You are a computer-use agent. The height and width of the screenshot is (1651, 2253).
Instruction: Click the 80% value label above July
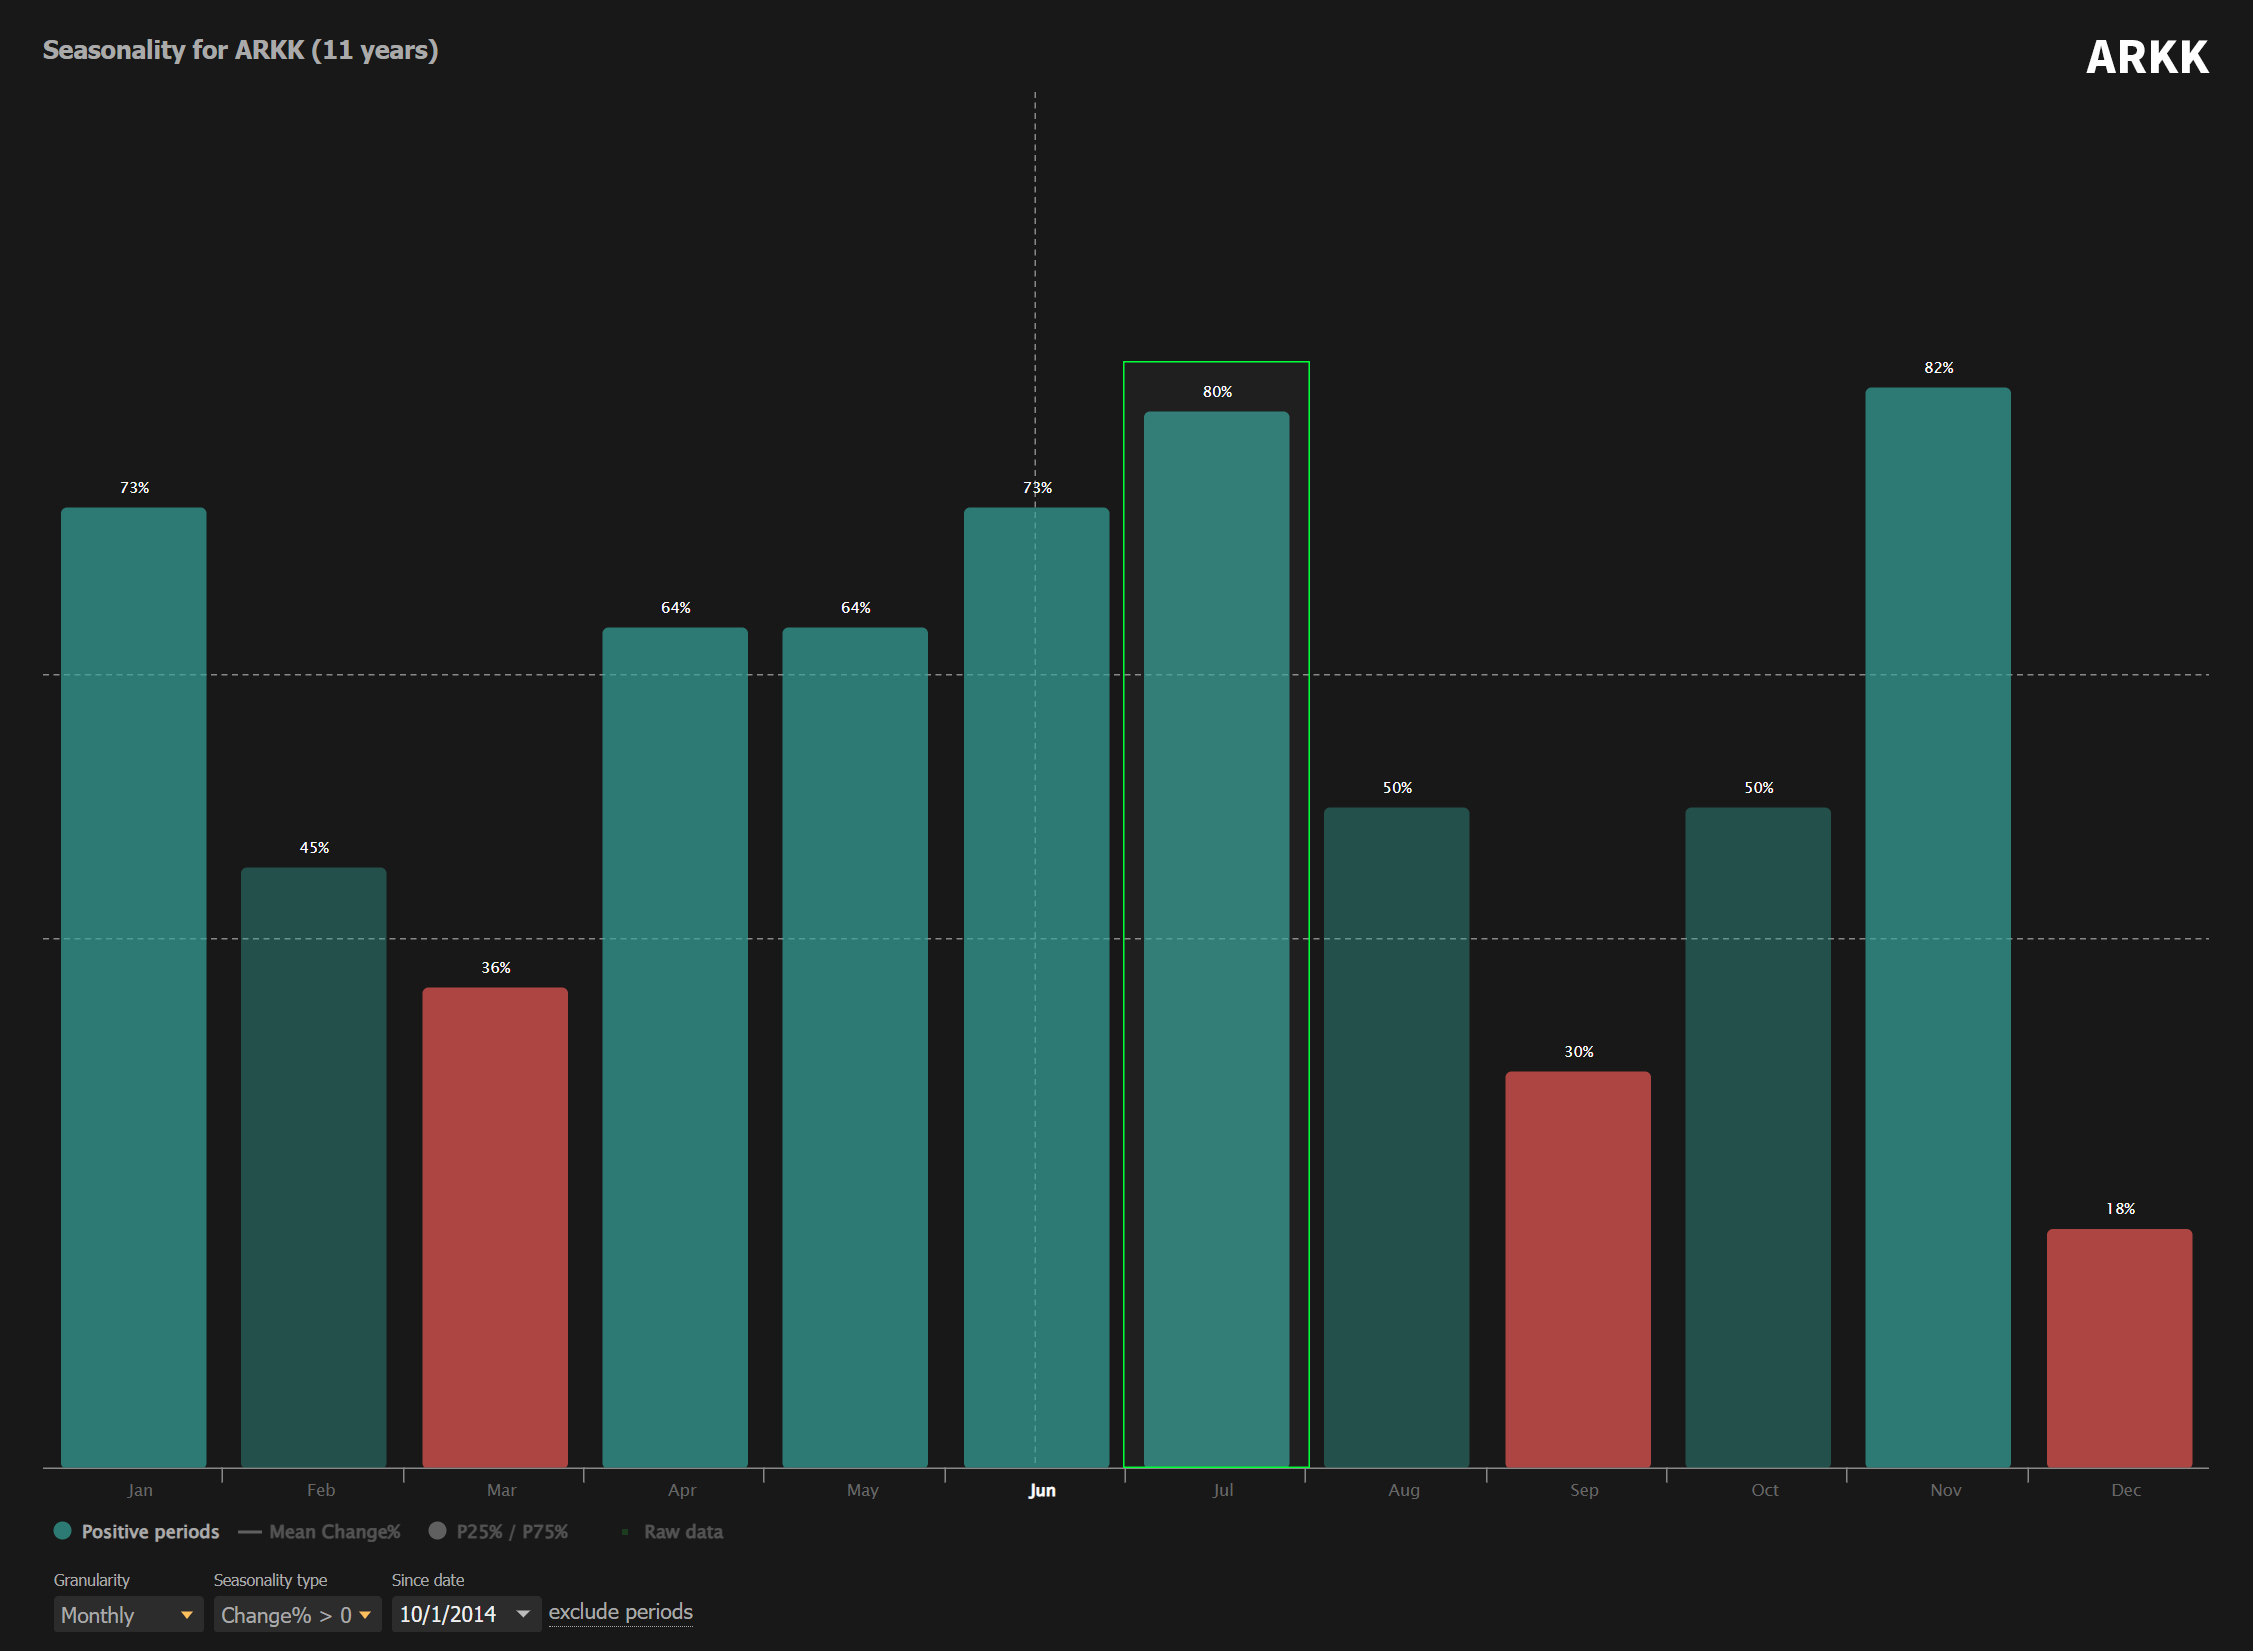[x=1217, y=391]
